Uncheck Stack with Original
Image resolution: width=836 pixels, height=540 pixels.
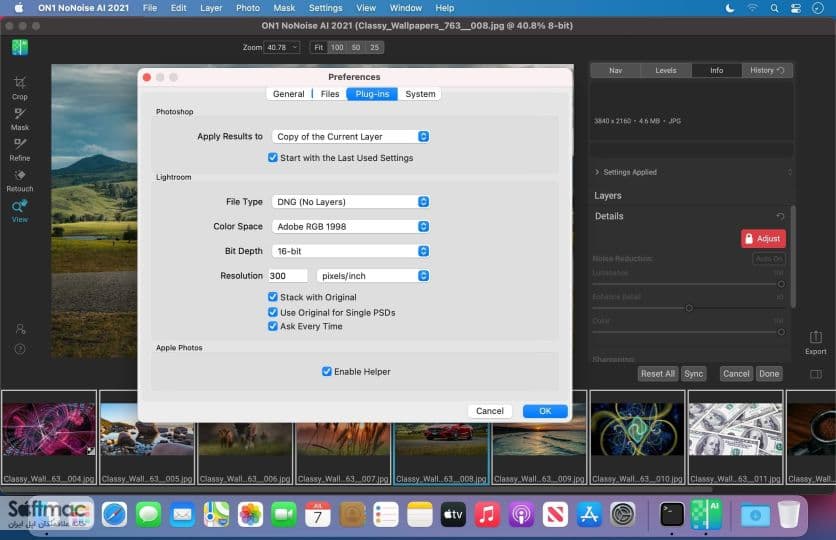pos(272,297)
